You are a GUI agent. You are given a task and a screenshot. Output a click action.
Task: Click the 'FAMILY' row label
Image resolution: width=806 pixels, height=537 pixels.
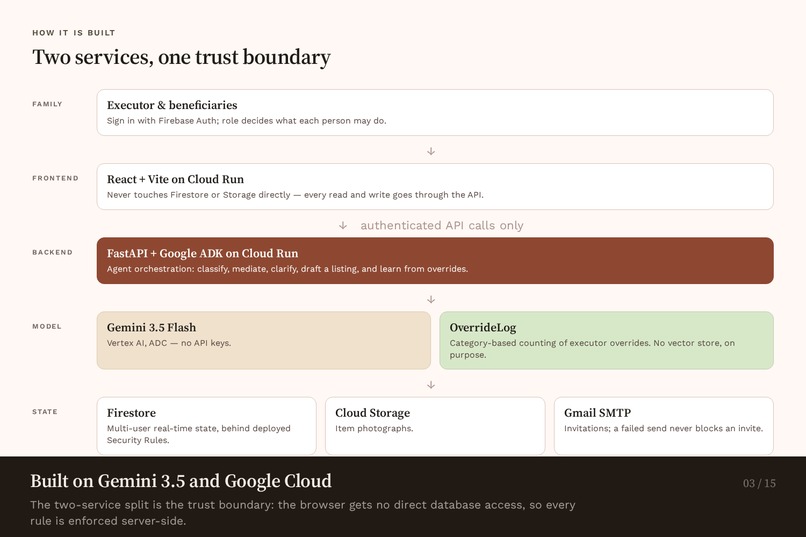pyautogui.click(x=47, y=104)
